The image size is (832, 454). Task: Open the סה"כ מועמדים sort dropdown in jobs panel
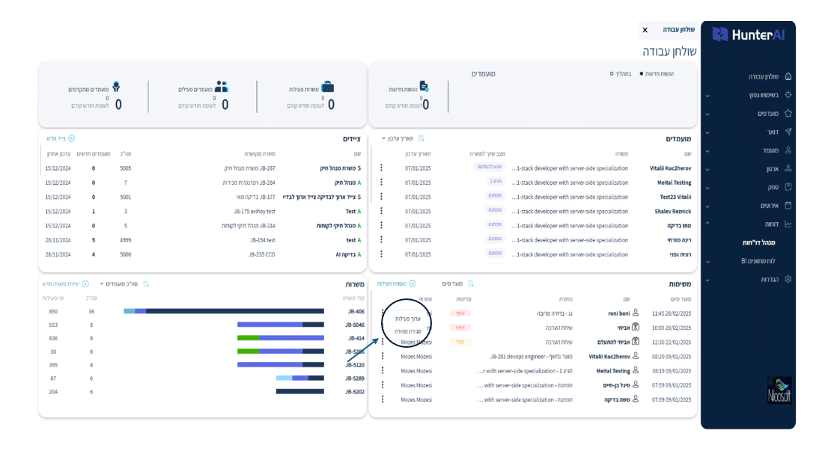(x=119, y=284)
